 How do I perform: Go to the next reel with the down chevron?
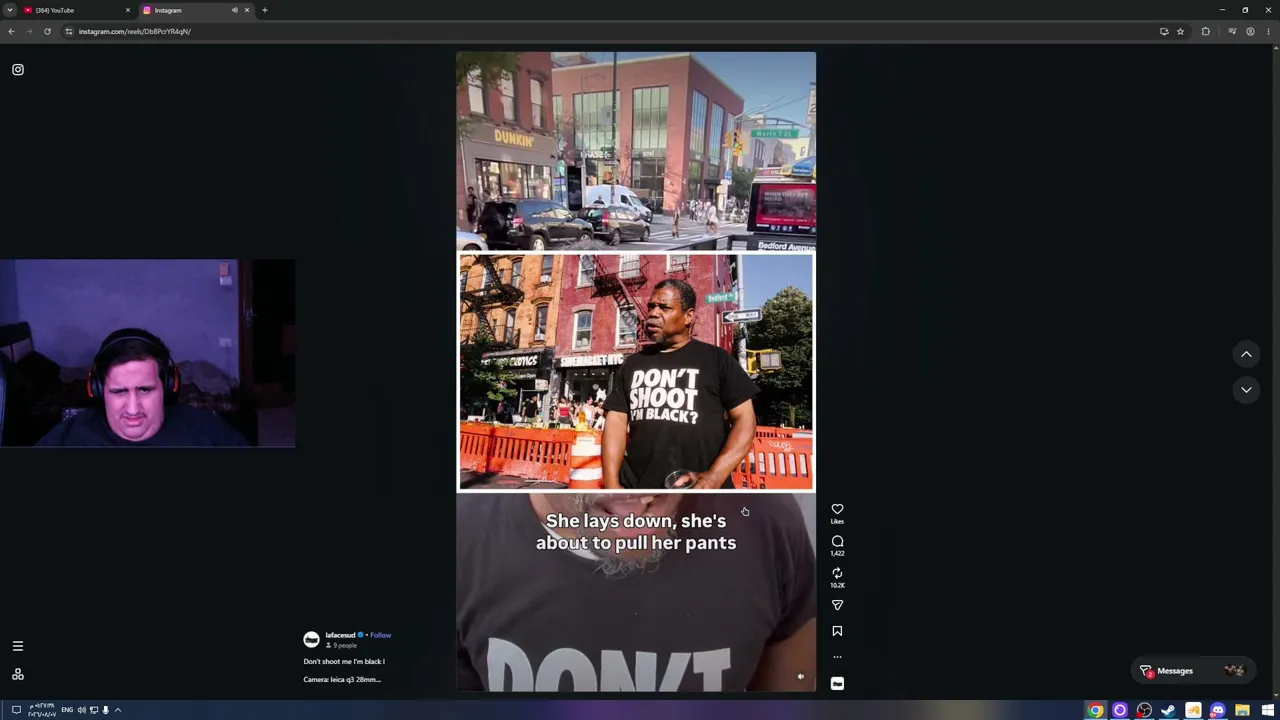[1246, 389]
